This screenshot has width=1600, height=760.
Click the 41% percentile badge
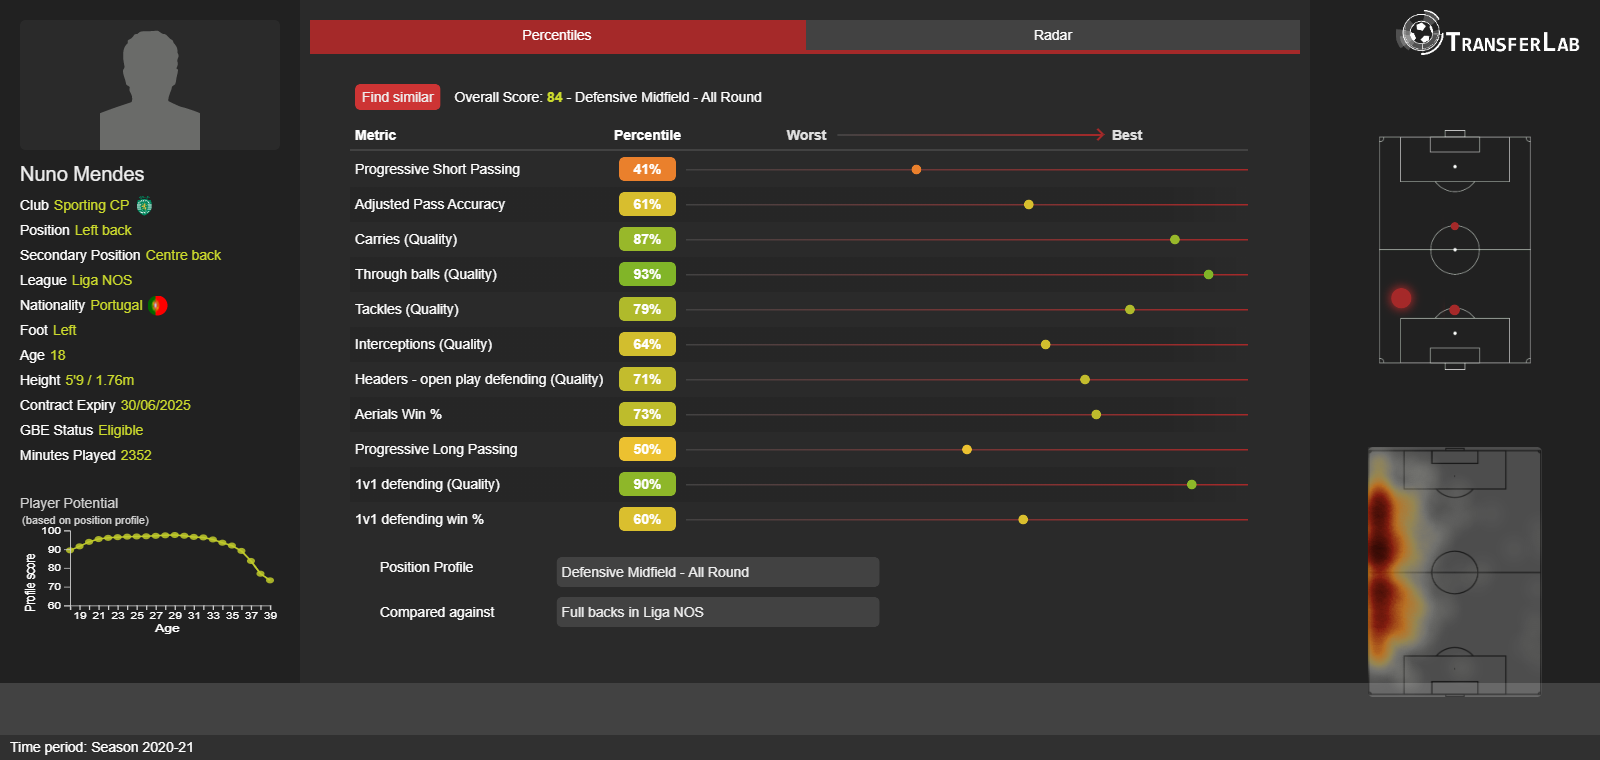pos(647,170)
